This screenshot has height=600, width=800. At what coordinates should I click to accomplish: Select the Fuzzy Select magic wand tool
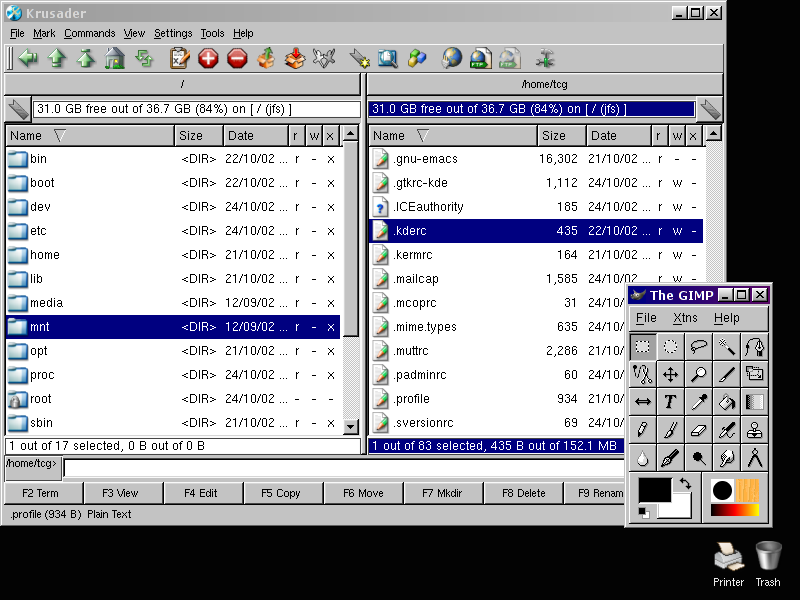[727, 347]
